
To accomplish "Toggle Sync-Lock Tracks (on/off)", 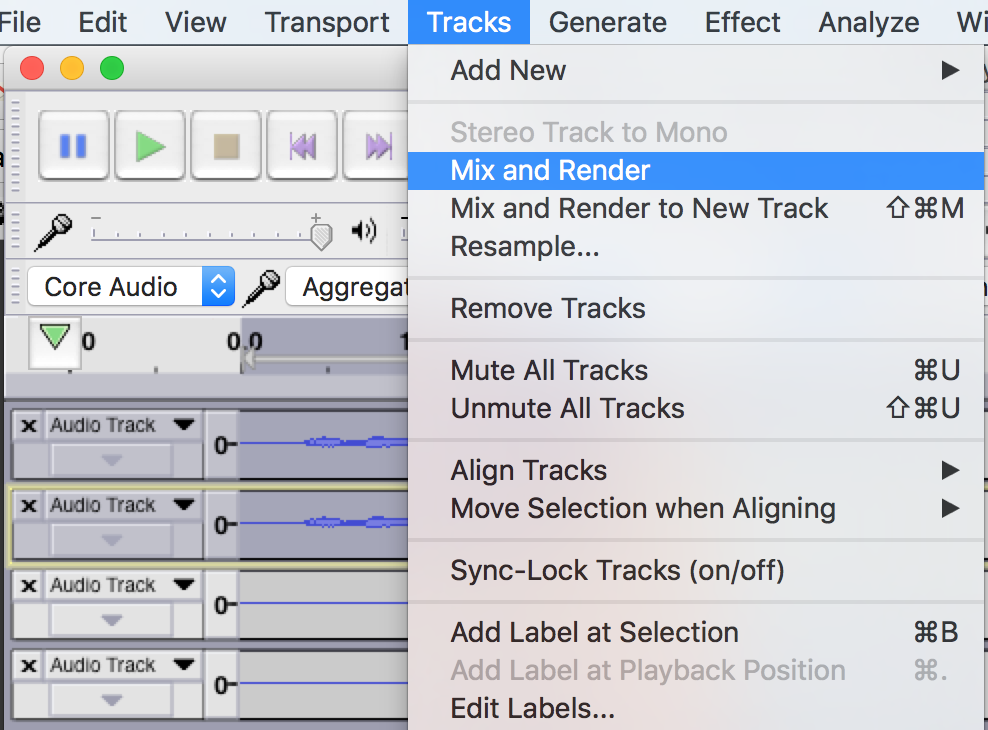I will tap(617, 570).
